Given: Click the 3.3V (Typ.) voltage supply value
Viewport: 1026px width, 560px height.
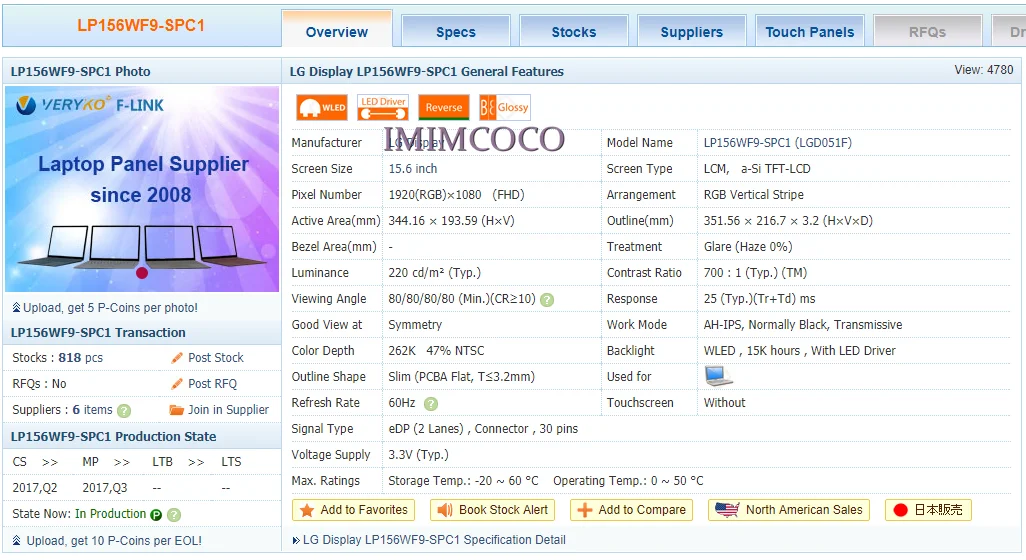Looking at the screenshot, I should point(419,455).
